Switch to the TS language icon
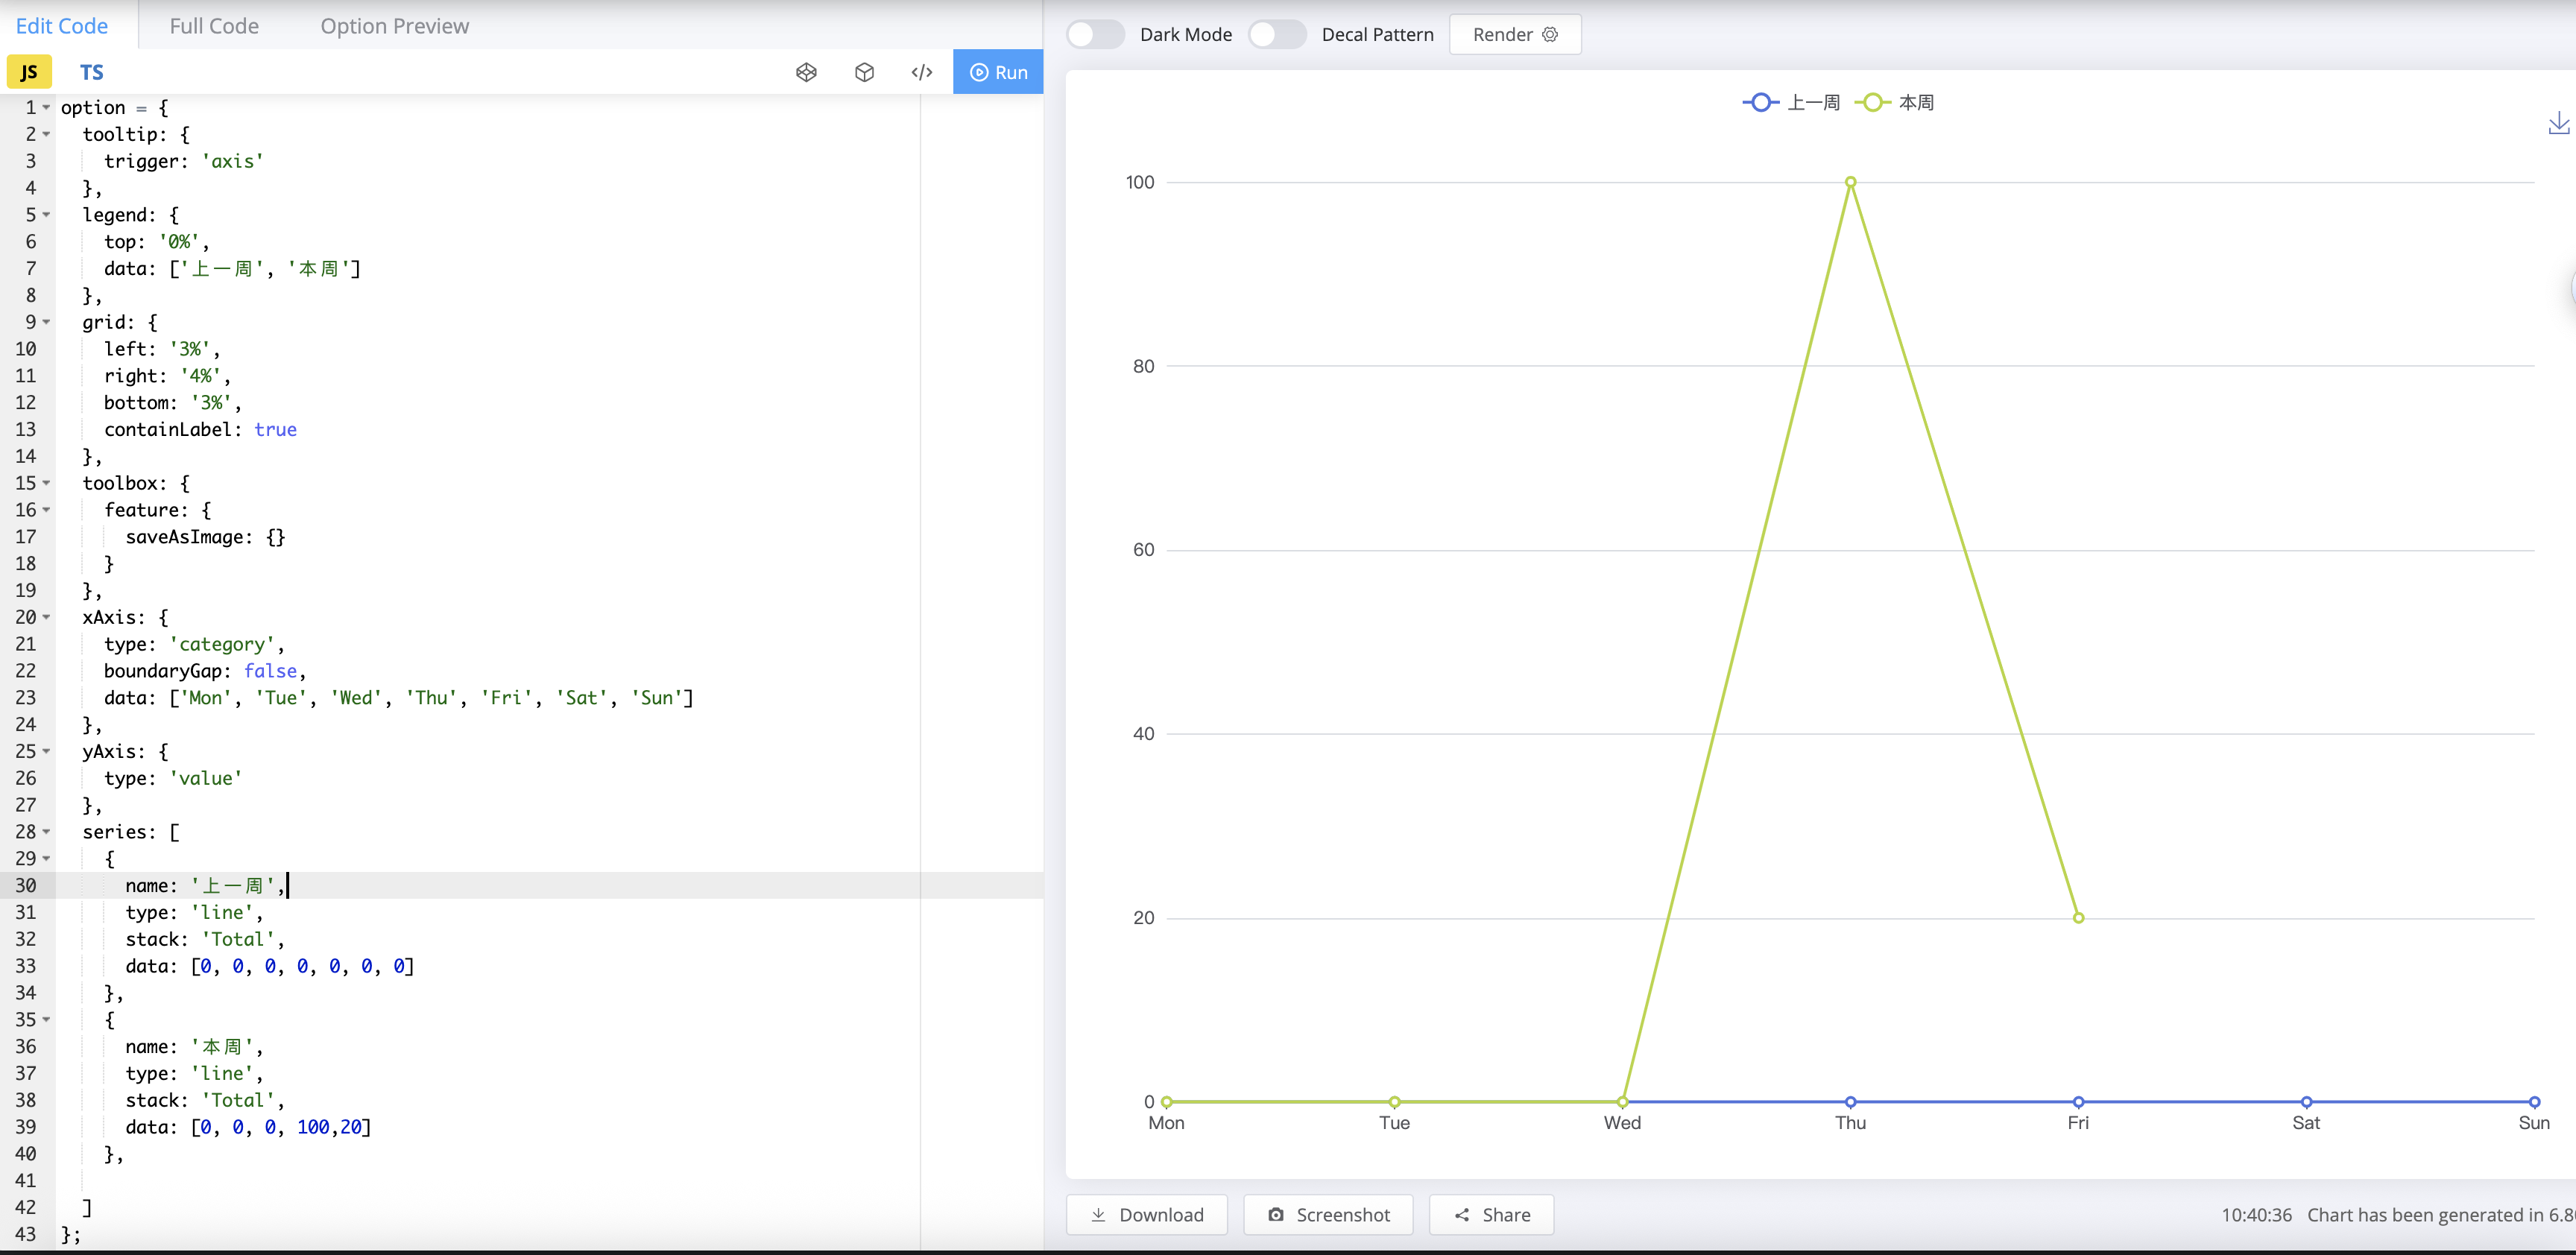The width and height of the screenshot is (2576, 1255). pyautogui.click(x=91, y=72)
